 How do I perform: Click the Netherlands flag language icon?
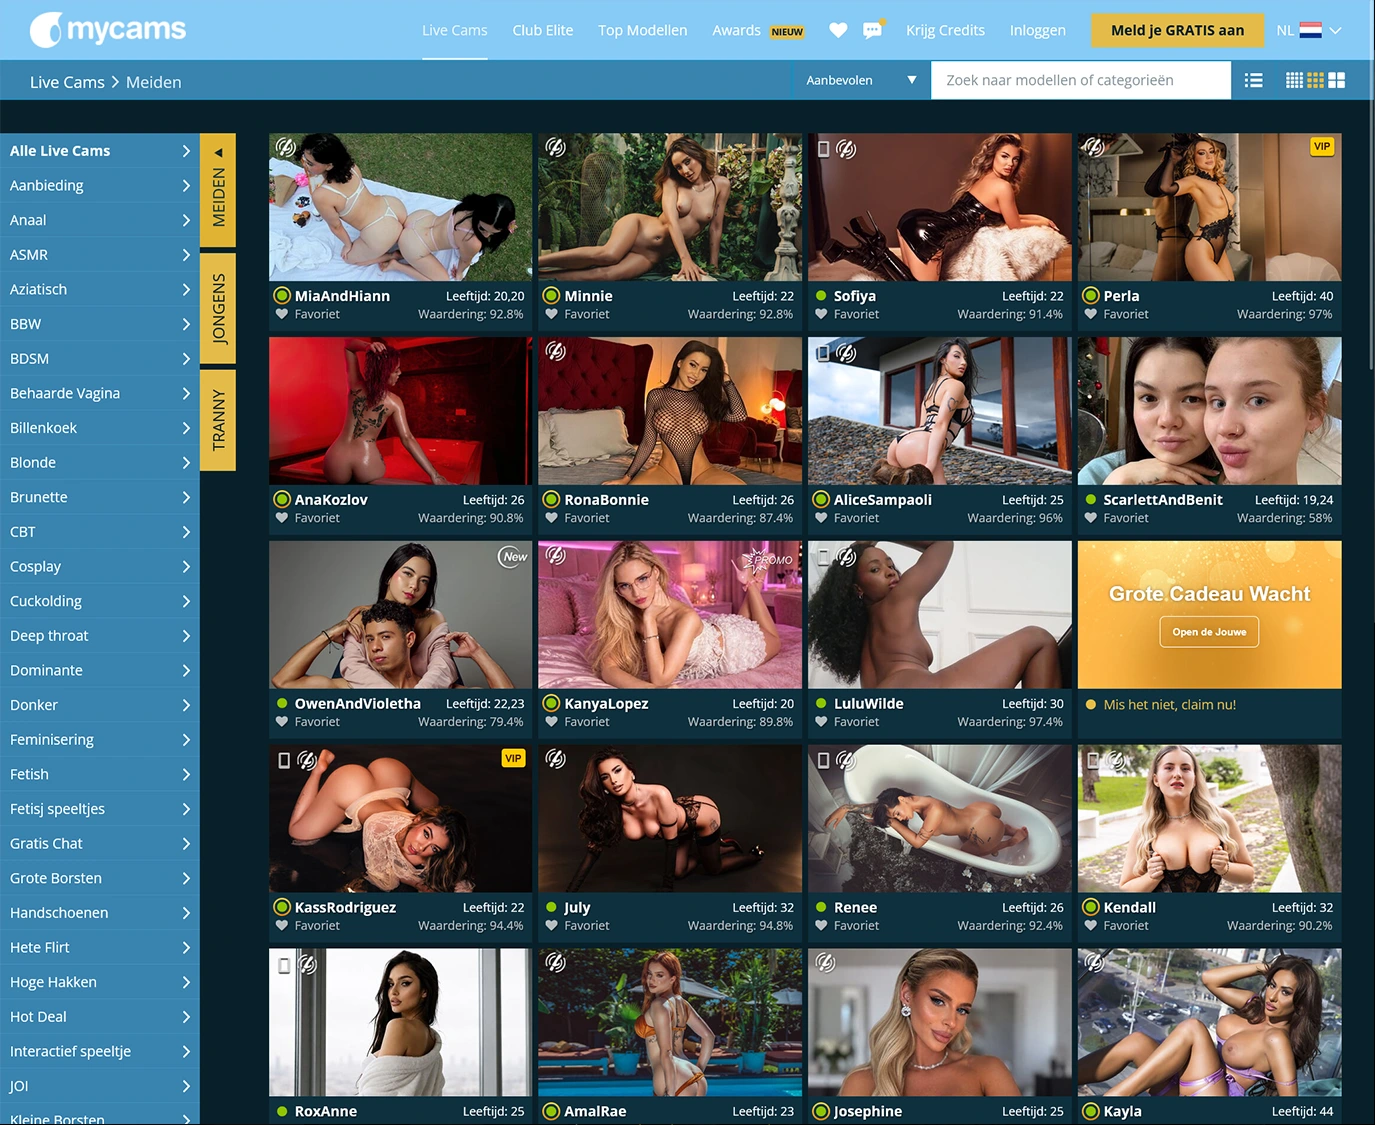click(x=1310, y=30)
